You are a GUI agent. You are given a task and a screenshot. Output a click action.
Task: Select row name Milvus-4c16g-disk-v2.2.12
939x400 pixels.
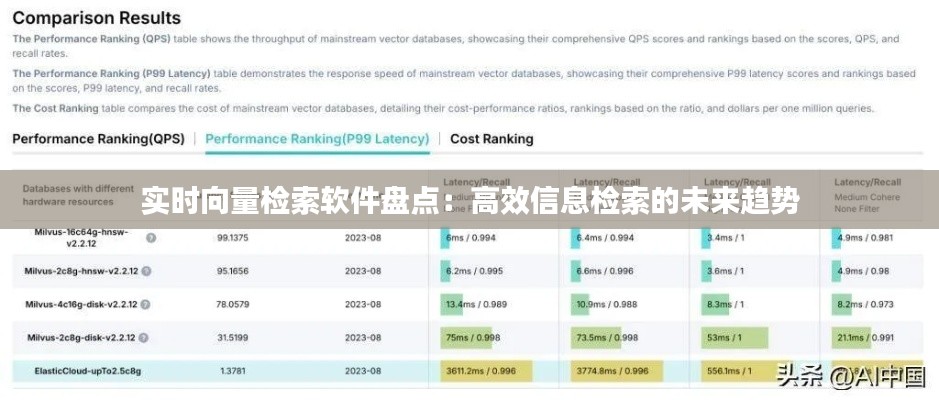81,305
